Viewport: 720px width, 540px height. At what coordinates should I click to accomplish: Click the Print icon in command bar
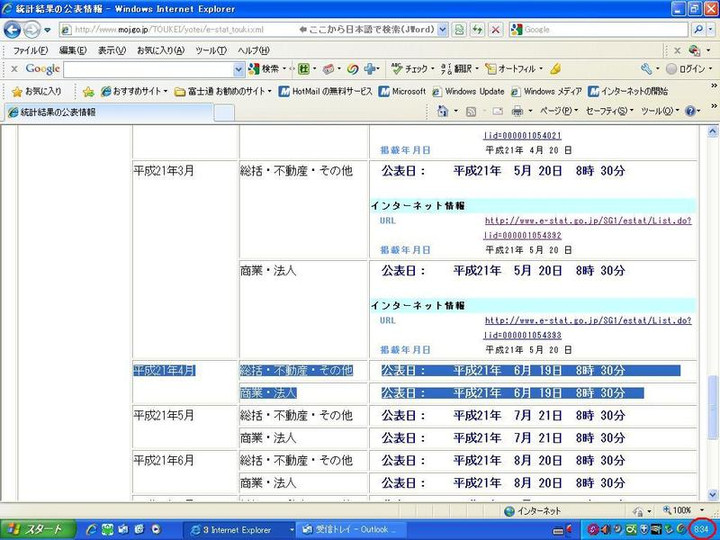pyautogui.click(x=517, y=111)
